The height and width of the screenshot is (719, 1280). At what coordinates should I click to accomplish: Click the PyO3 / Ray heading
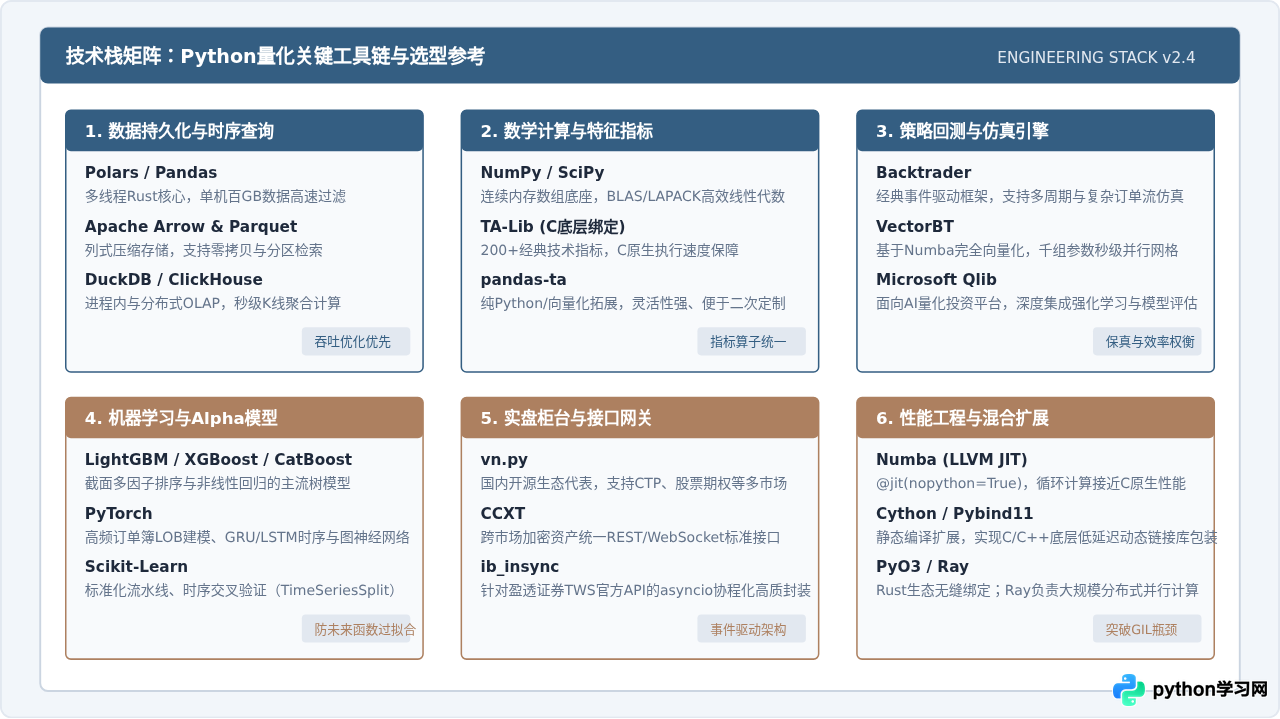click(x=922, y=567)
